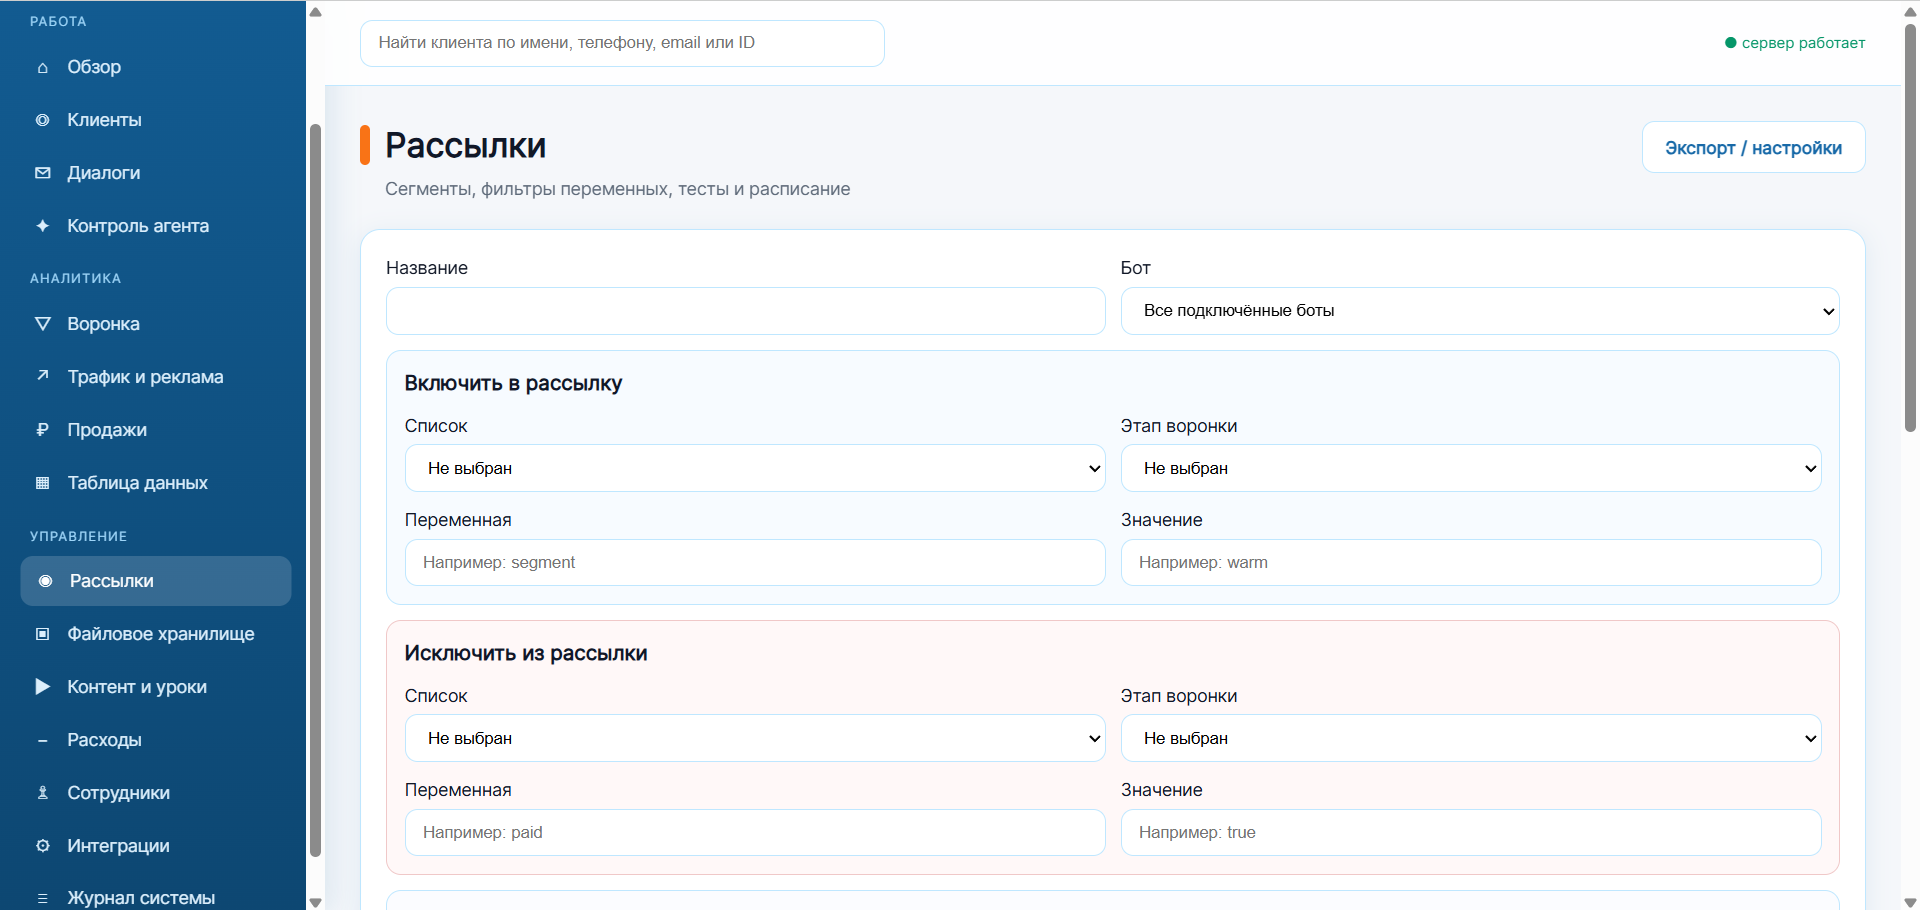
Task: Click the play icon beside Контент и уроки
Action: 42,687
